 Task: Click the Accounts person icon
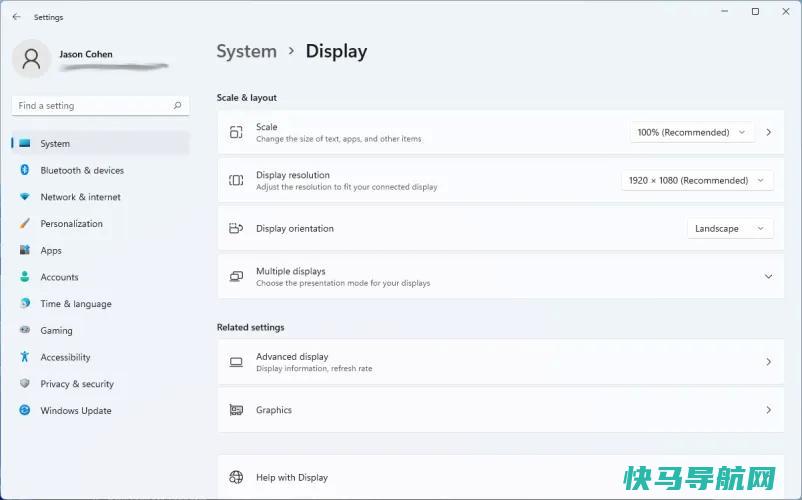[x=25, y=277]
